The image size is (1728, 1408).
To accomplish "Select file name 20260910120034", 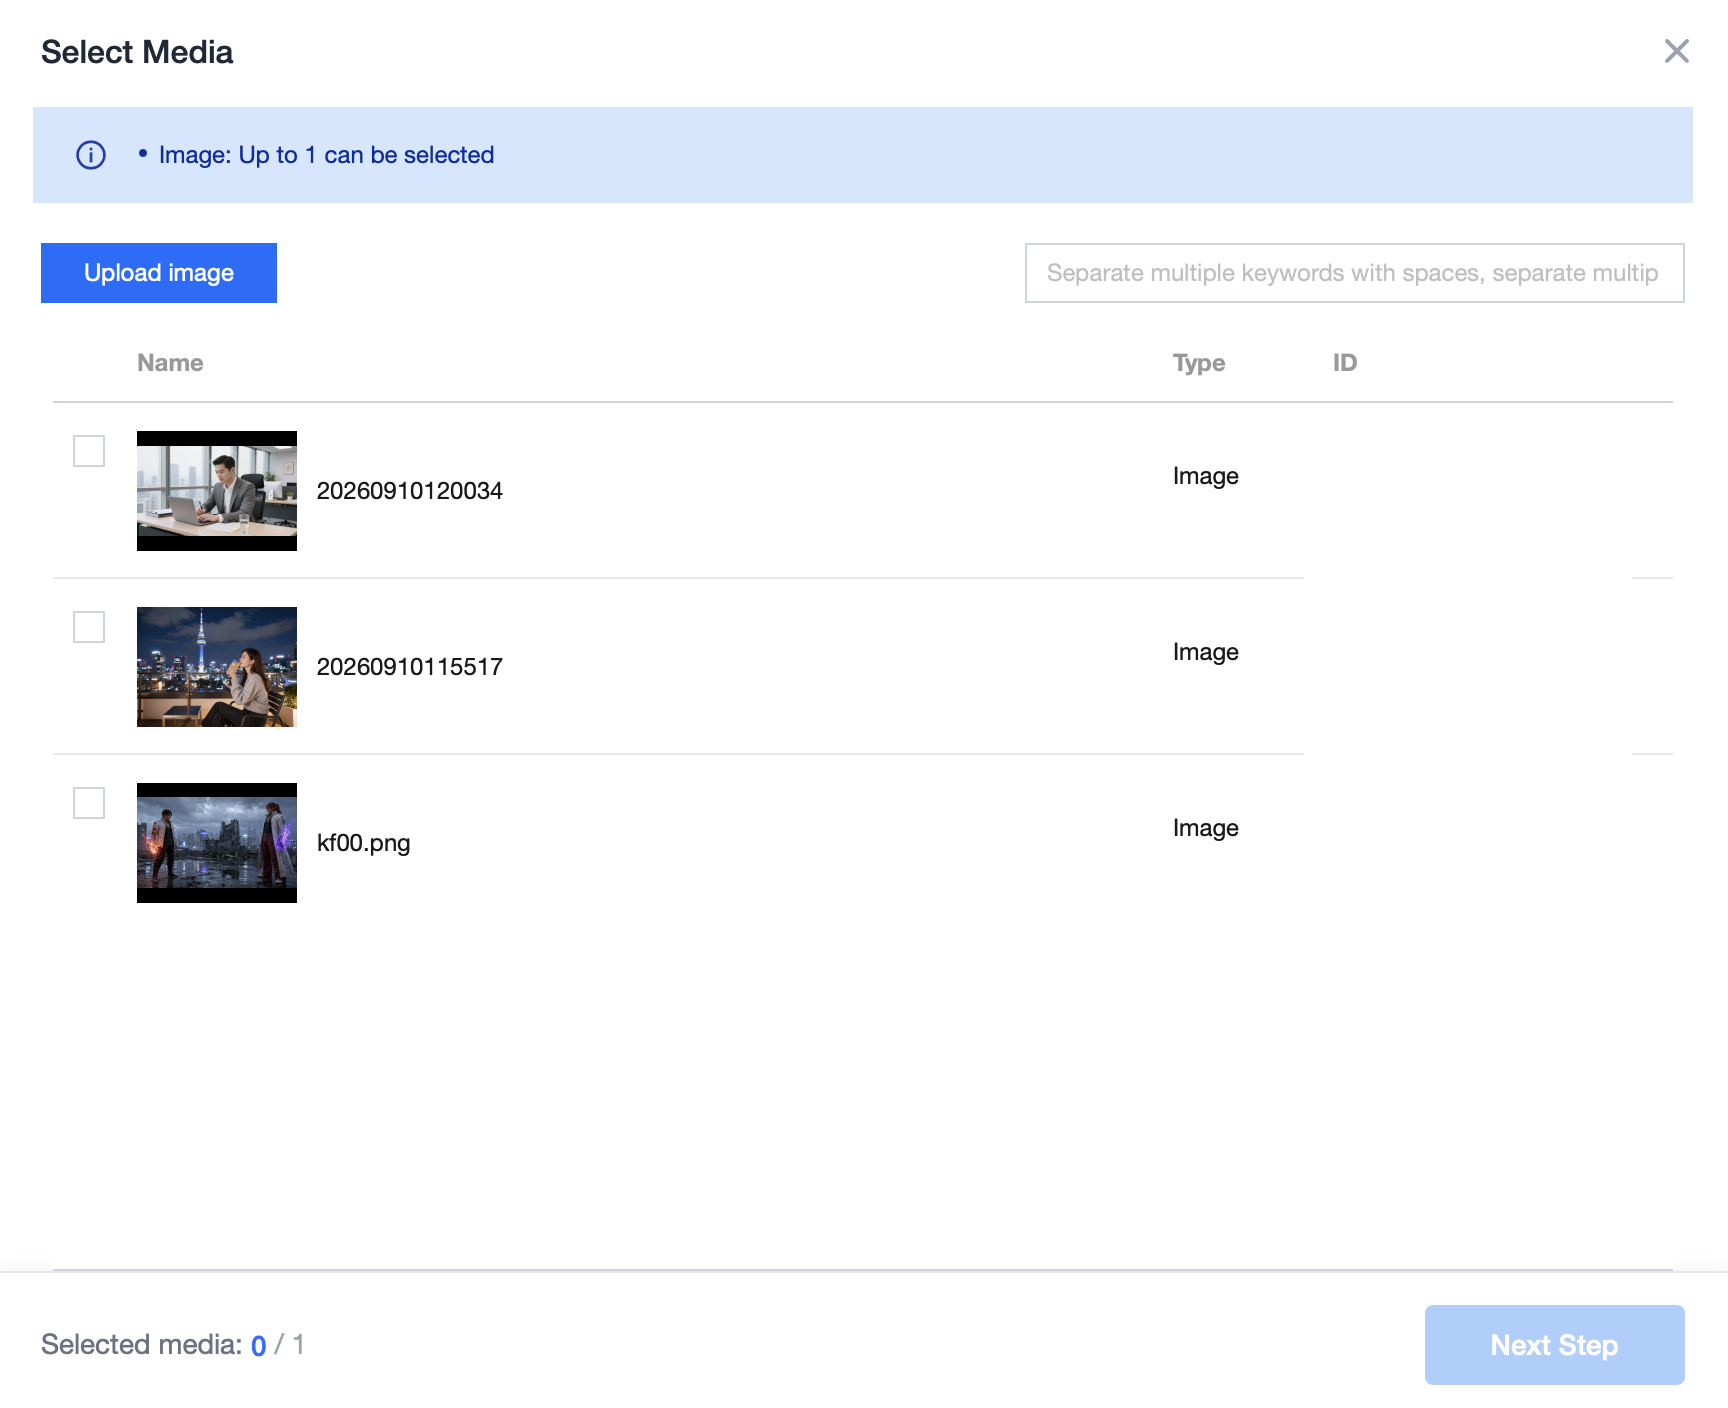I will click(x=410, y=491).
